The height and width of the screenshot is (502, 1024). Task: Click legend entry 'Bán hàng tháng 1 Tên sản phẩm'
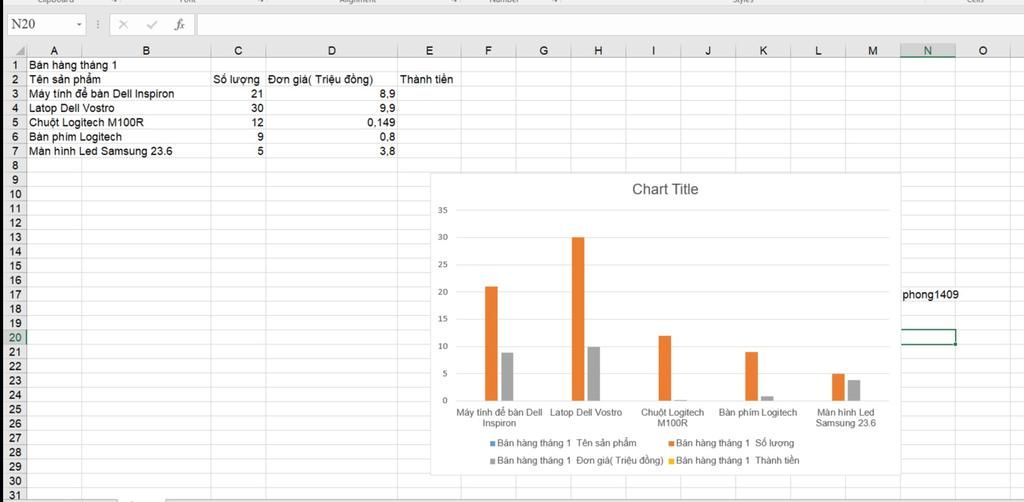(x=563, y=443)
